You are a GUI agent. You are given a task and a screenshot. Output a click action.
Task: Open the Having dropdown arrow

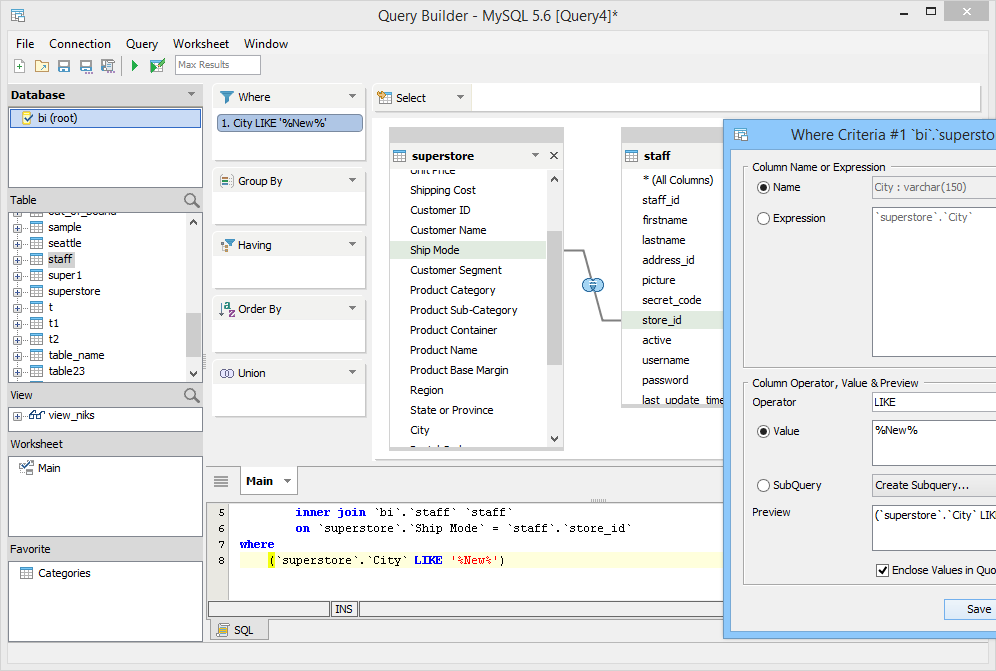pos(353,245)
